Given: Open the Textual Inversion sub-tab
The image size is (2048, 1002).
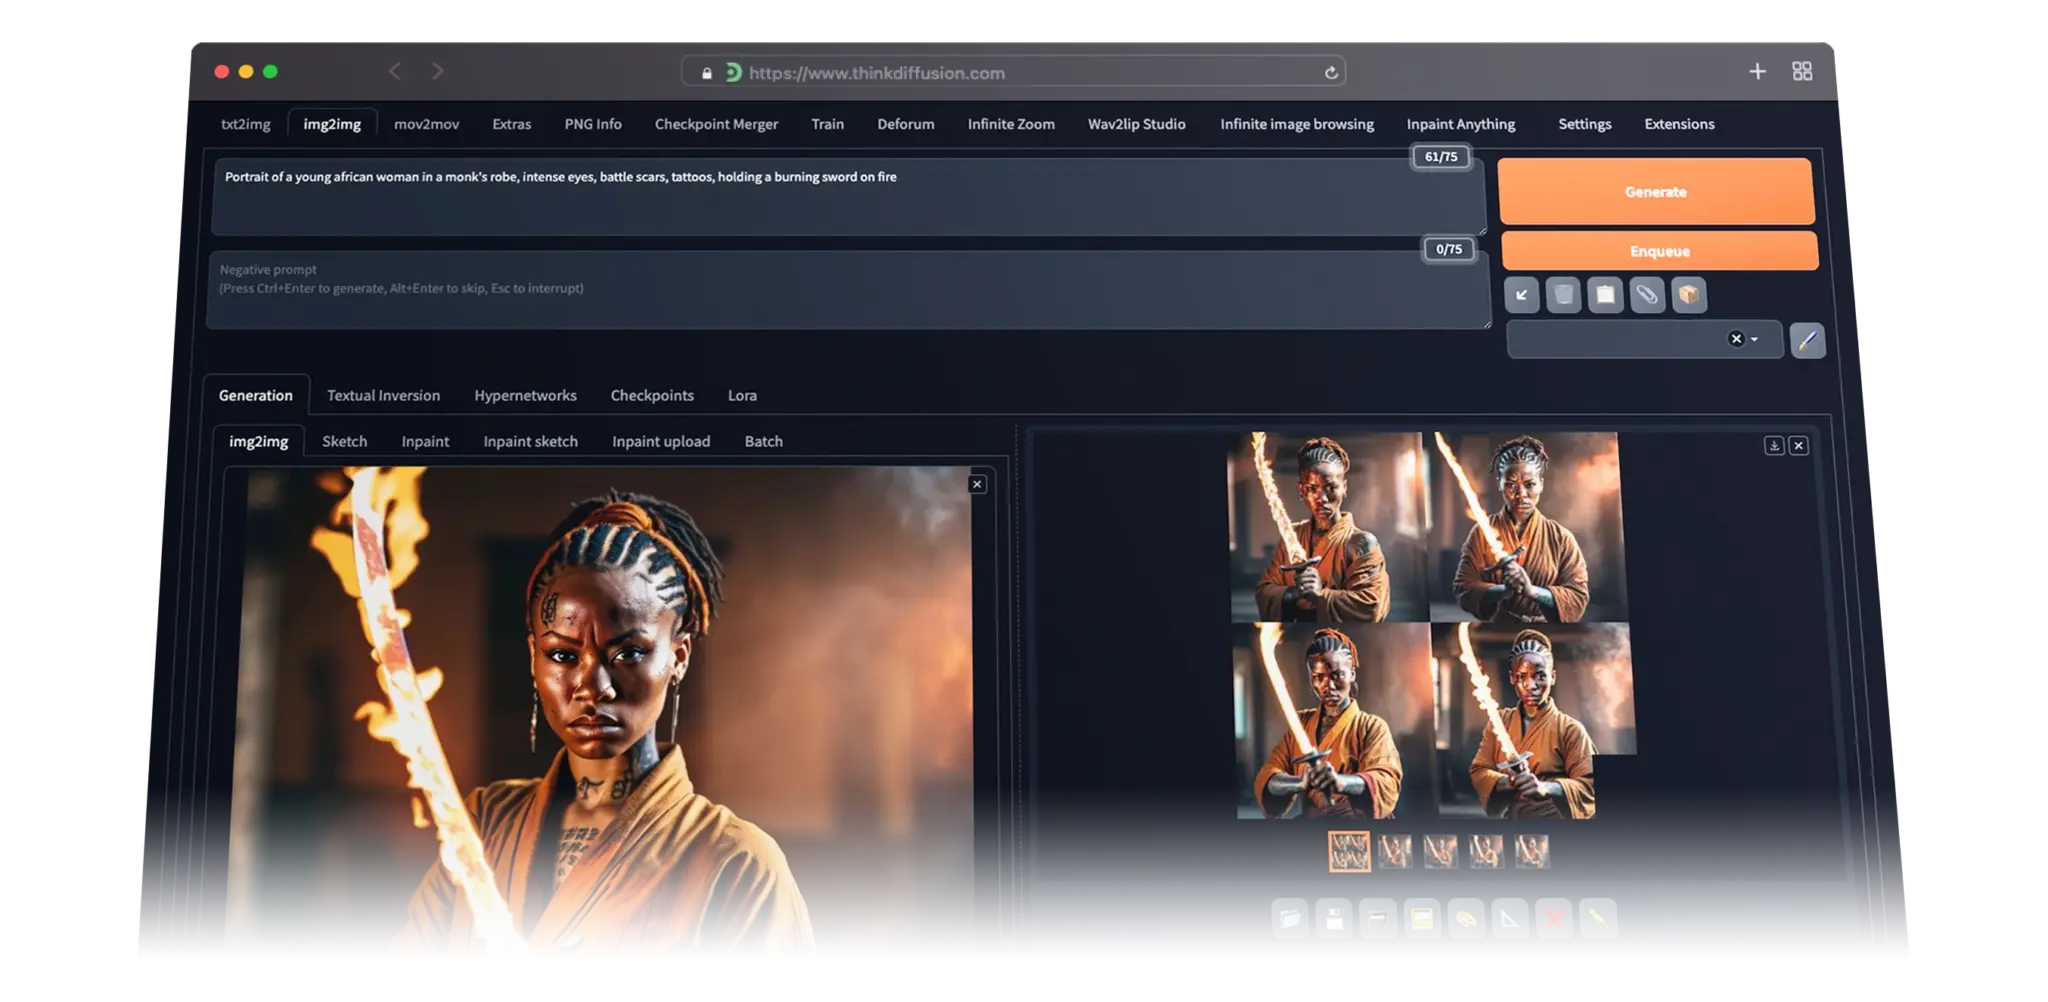Looking at the screenshot, I should [384, 395].
